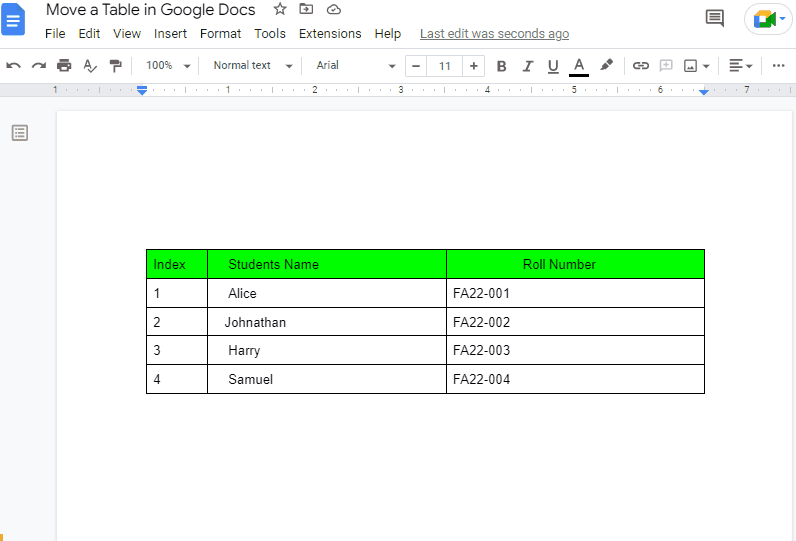Click the 'FA22-004' cell

[x=575, y=379]
